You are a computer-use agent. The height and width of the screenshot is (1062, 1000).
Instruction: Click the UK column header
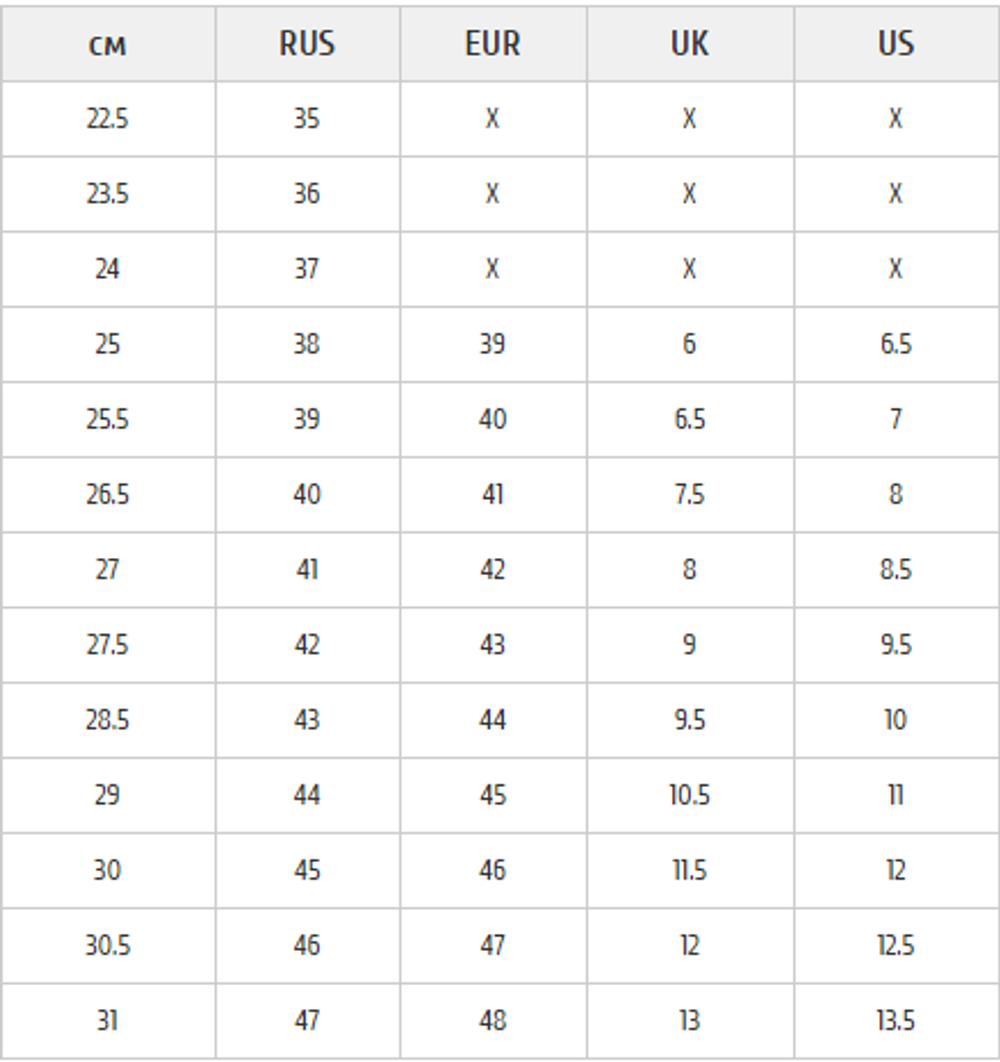689,45
